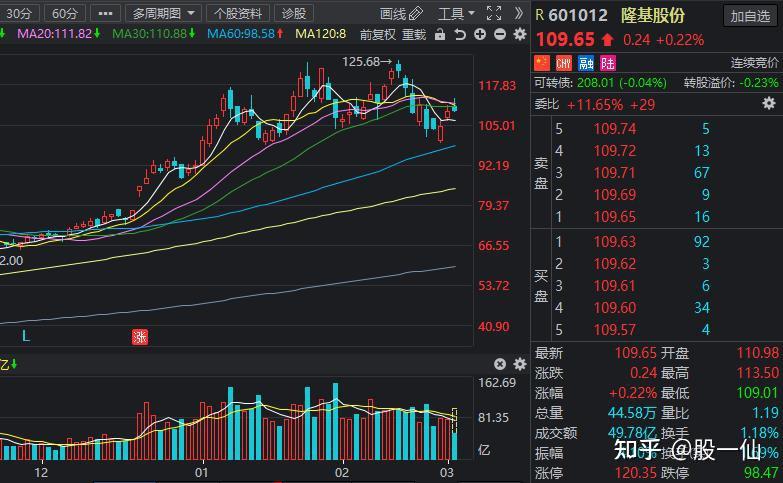Click the fullscreen expand icon
Image resolution: width=783 pixels, height=483 pixels.
pos(494,13)
